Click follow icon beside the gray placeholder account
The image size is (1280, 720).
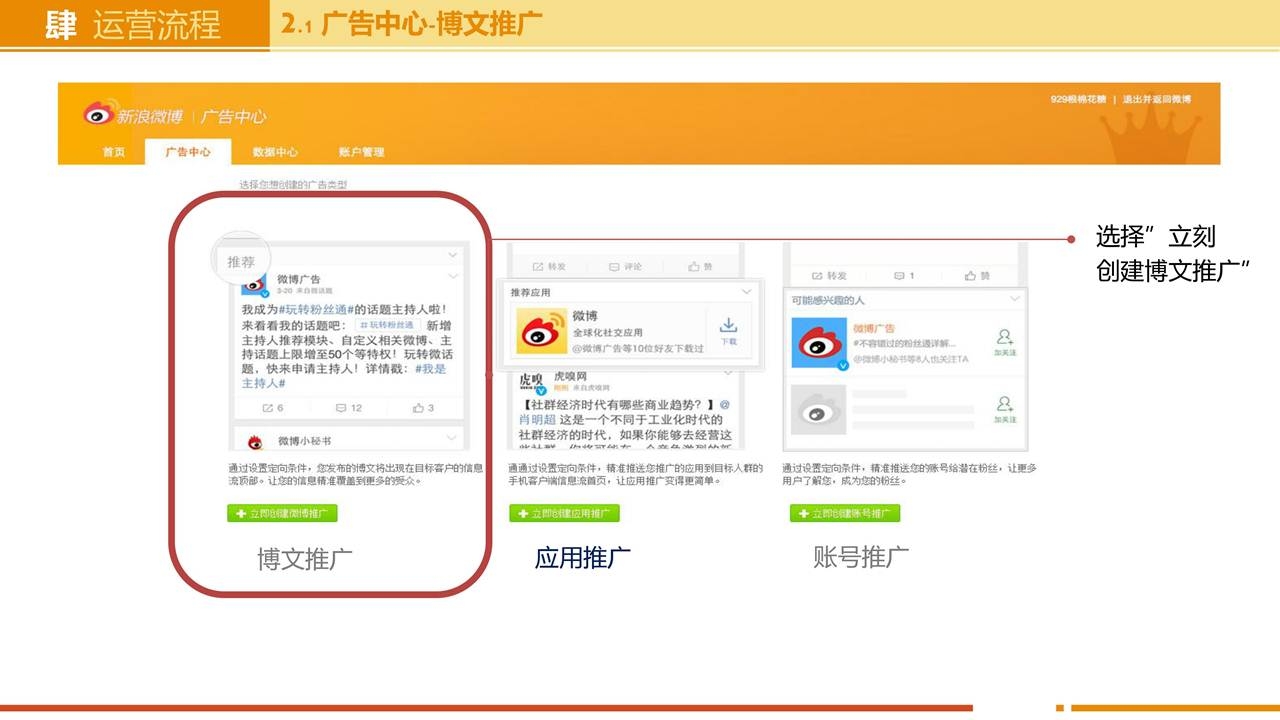(x=1004, y=409)
